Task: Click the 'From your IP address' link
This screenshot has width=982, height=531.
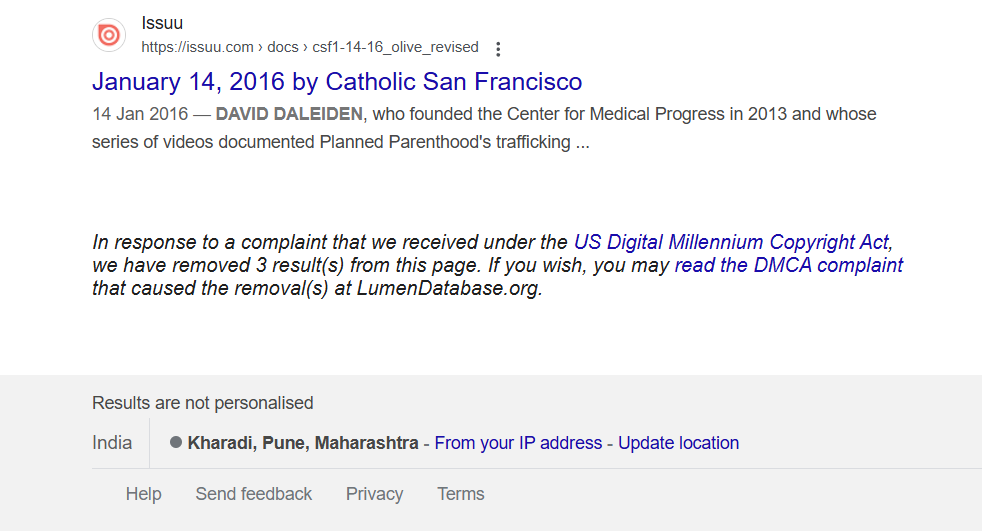Action: 519,443
